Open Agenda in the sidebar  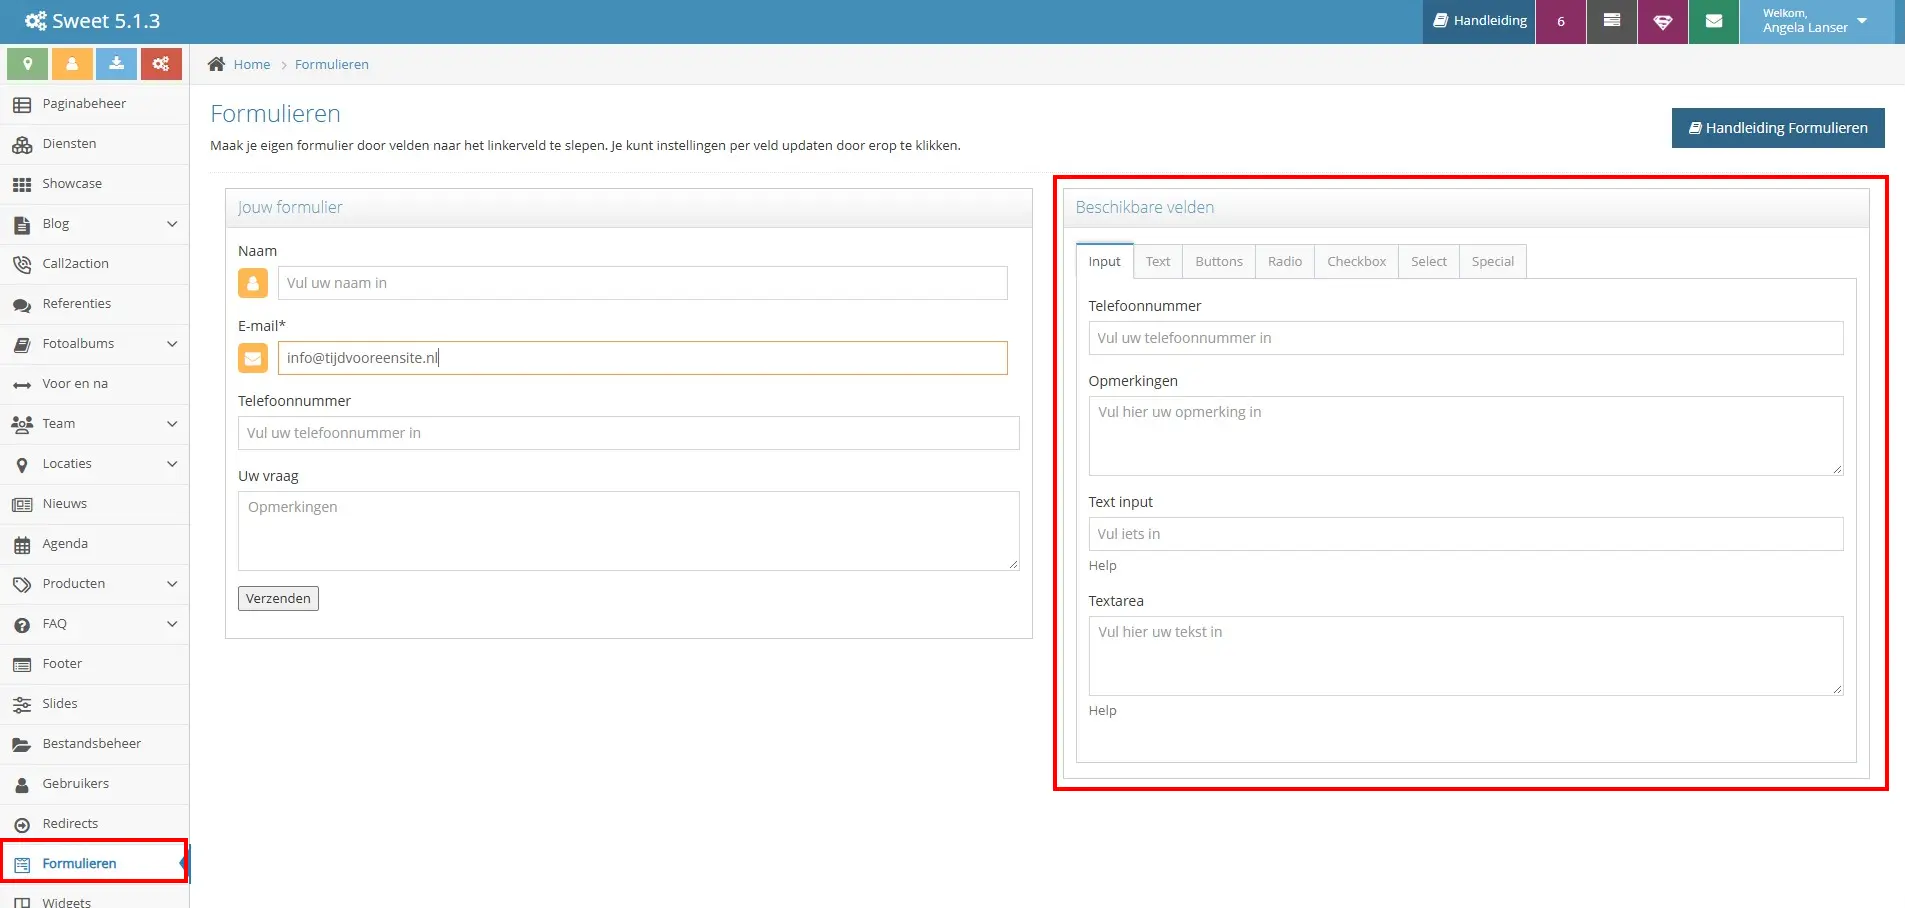[95, 544]
